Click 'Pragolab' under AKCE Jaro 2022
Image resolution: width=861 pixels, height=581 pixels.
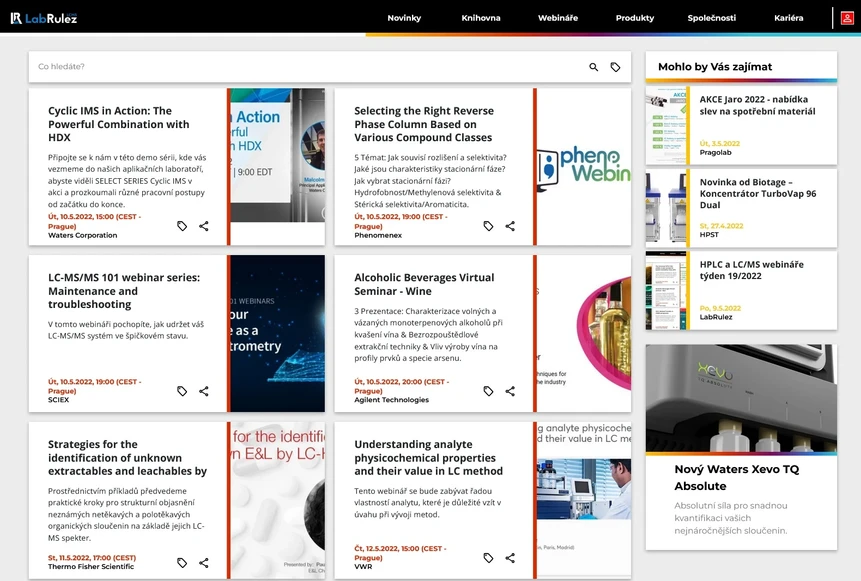pyautogui.click(x=715, y=153)
